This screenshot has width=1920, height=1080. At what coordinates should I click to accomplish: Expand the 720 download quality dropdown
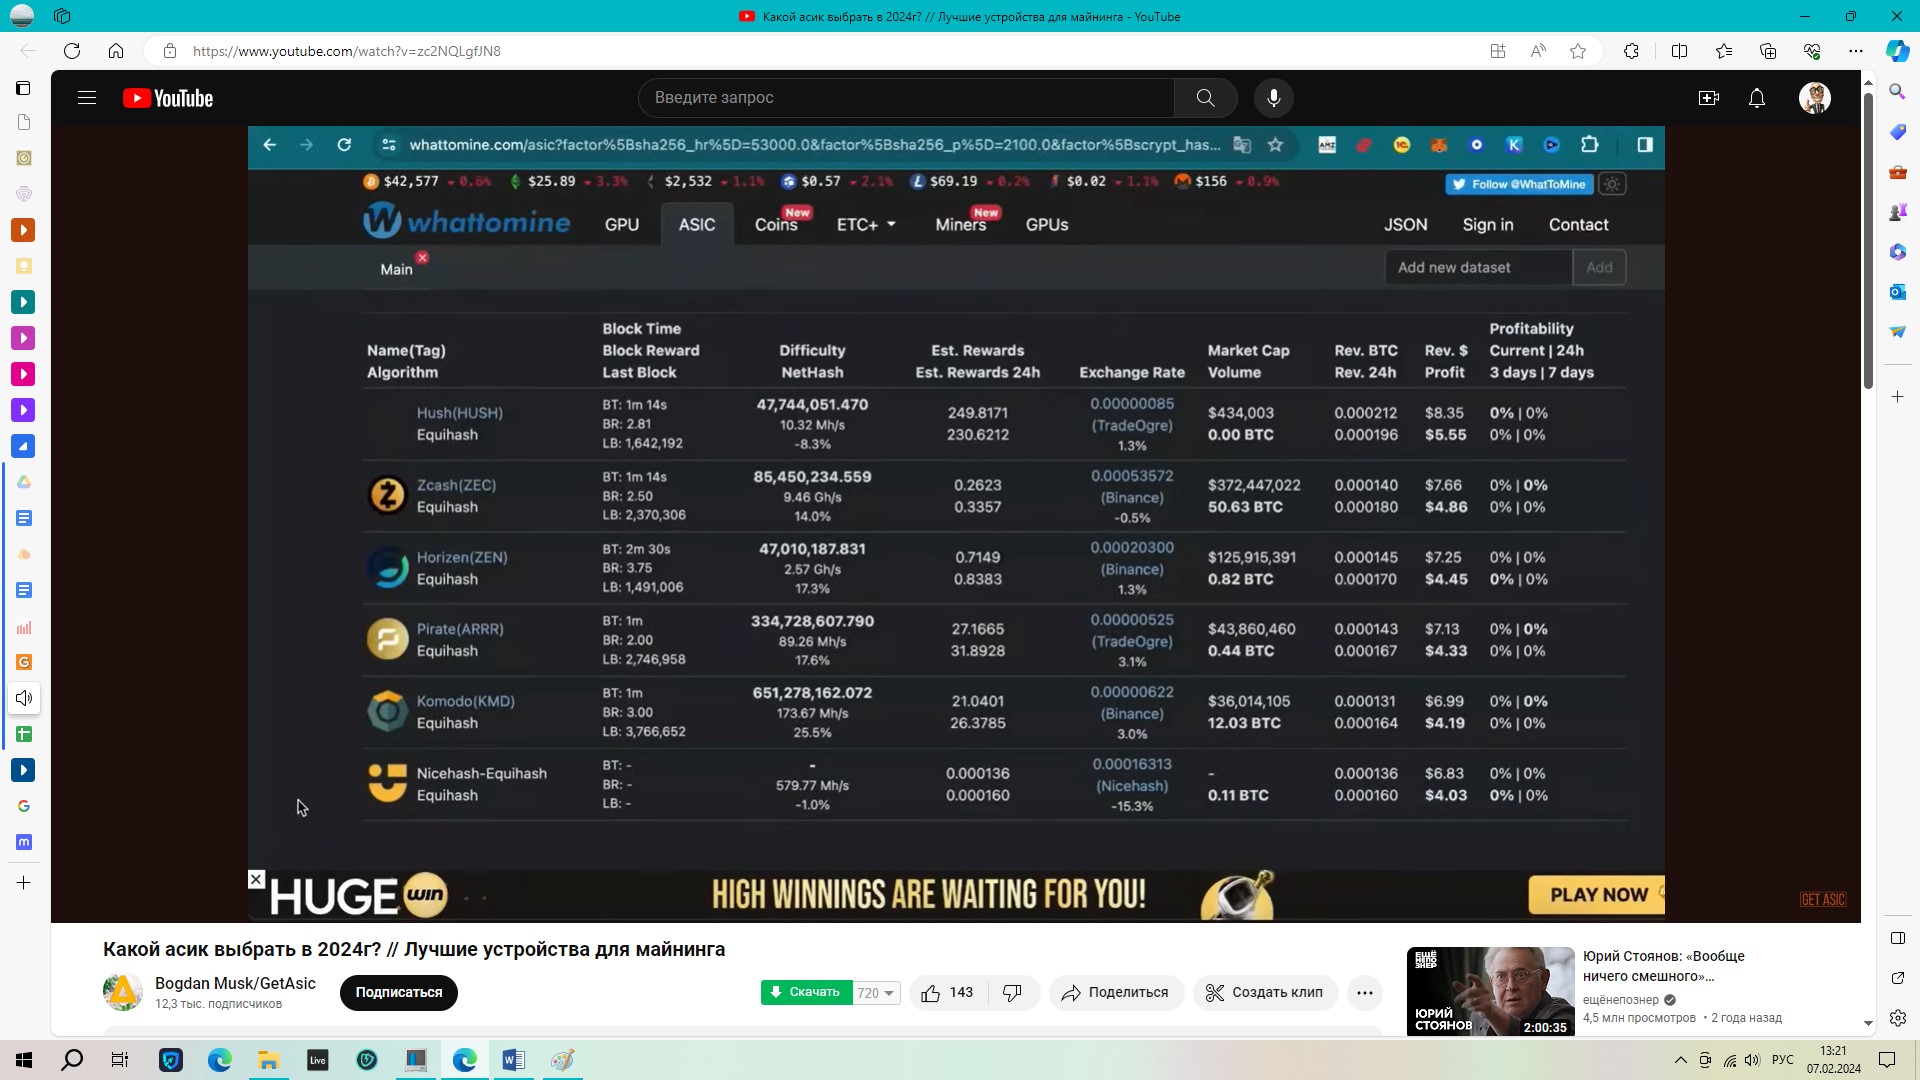pos(876,993)
